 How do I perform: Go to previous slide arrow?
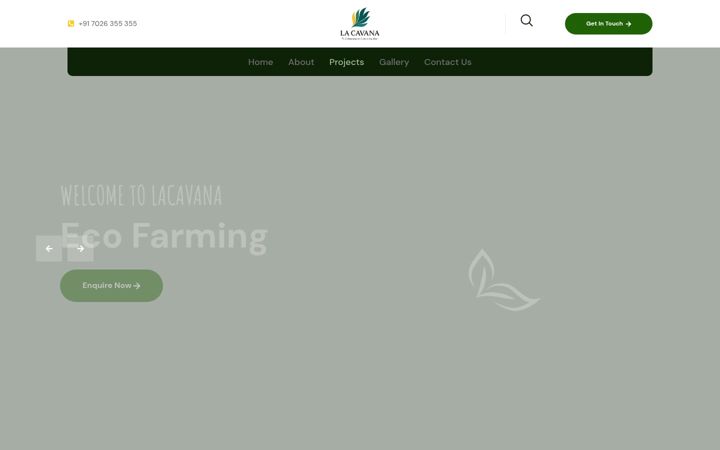[49, 248]
